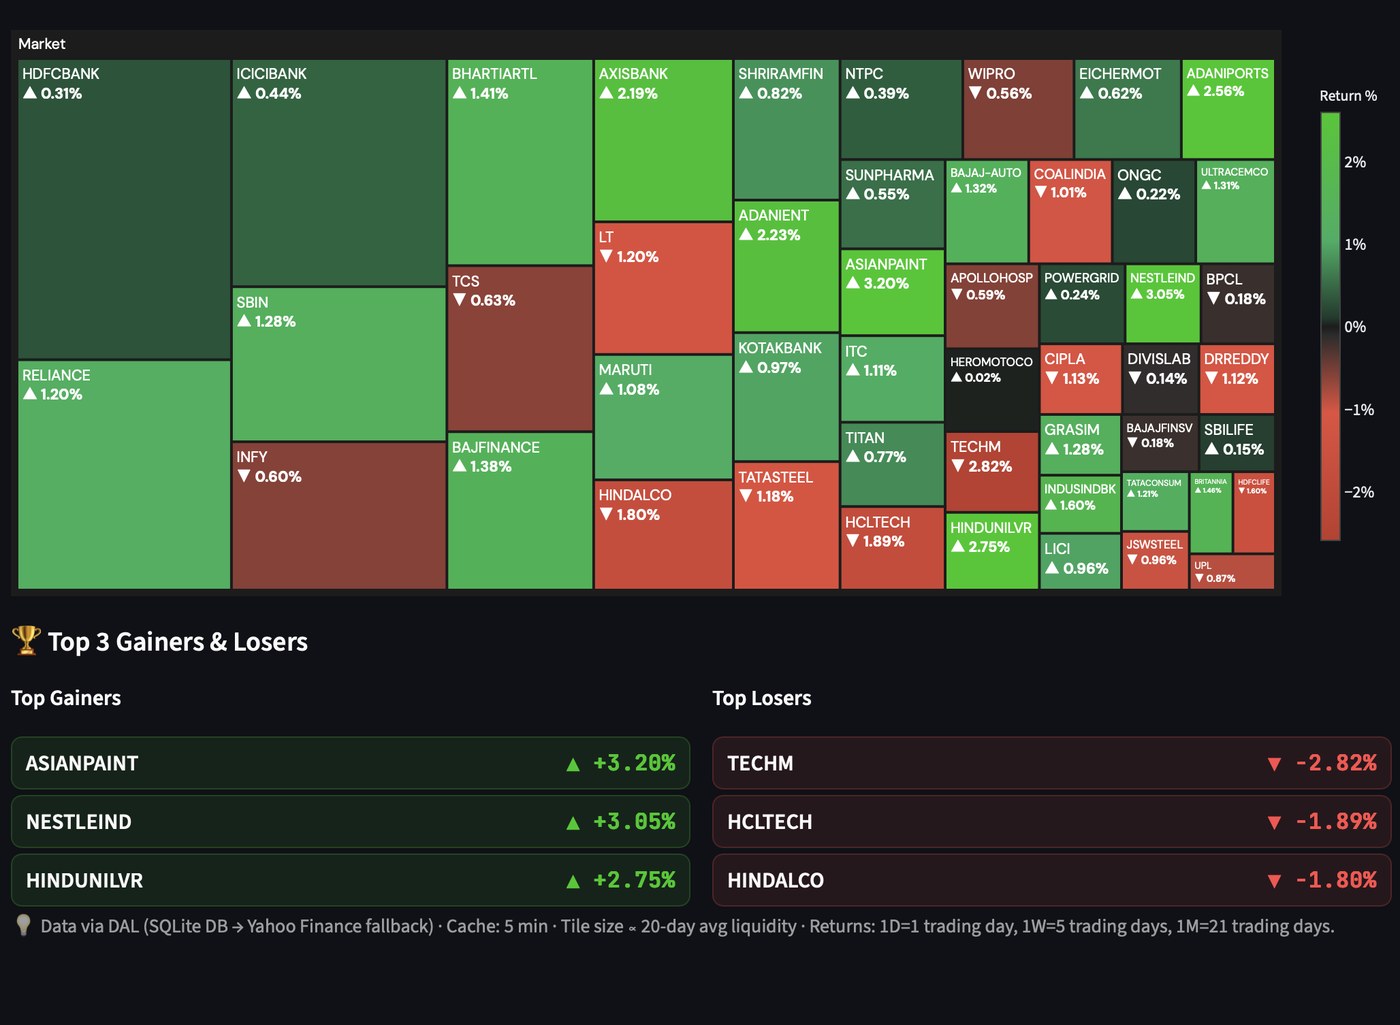Select the TITAN tile
This screenshot has height=1025, width=1400.
(x=892, y=465)
